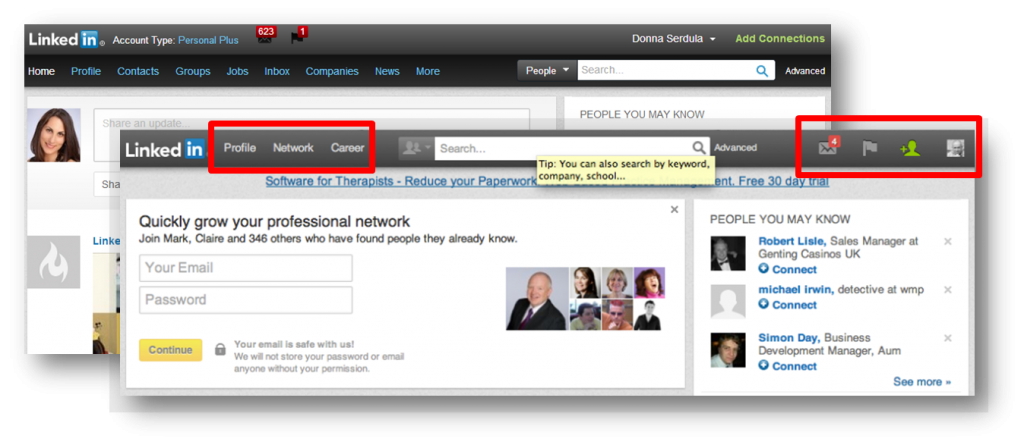
Task: Click the Personal Plus account type link
Action: point(208,40)
